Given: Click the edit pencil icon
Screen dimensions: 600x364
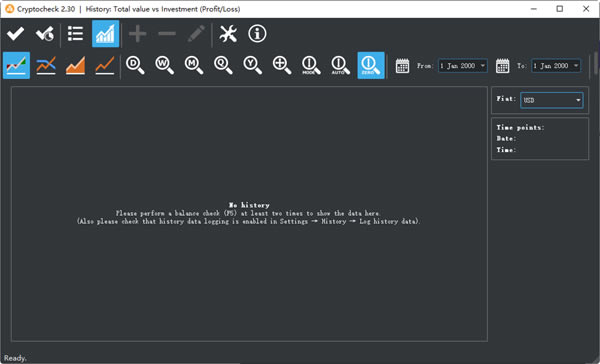Looking at the screenshot, I should pos(196,34).
